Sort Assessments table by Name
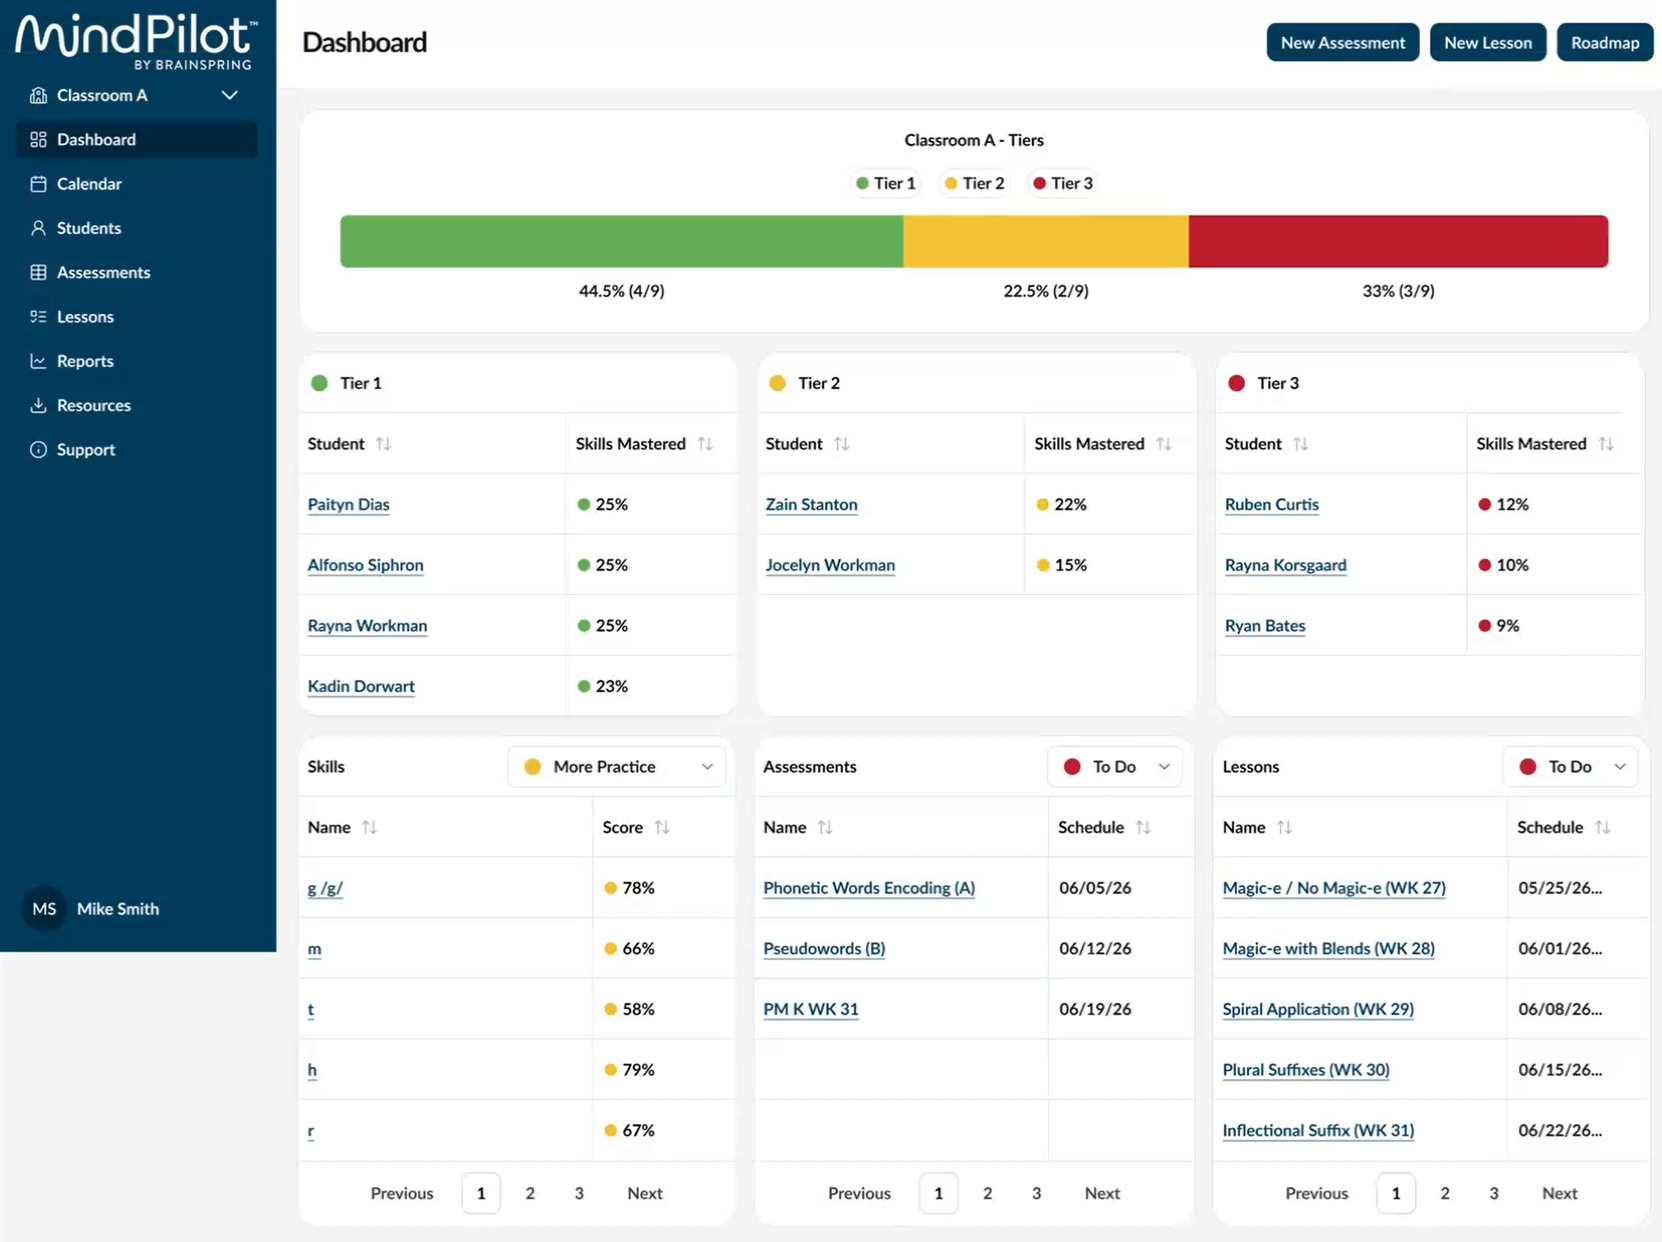 [825, 827]
